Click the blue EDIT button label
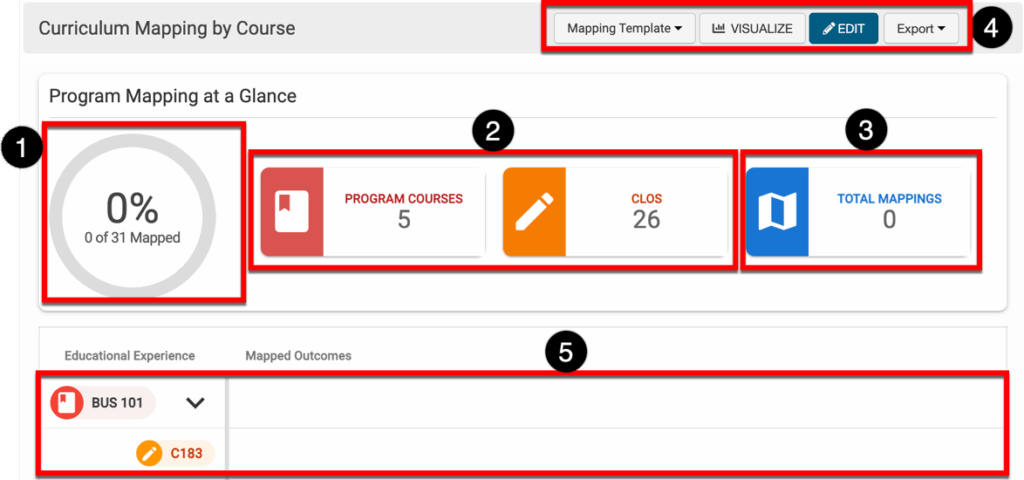Image resolution: width=1024 pixels, height=480 pixels. (x=850, y=29)
